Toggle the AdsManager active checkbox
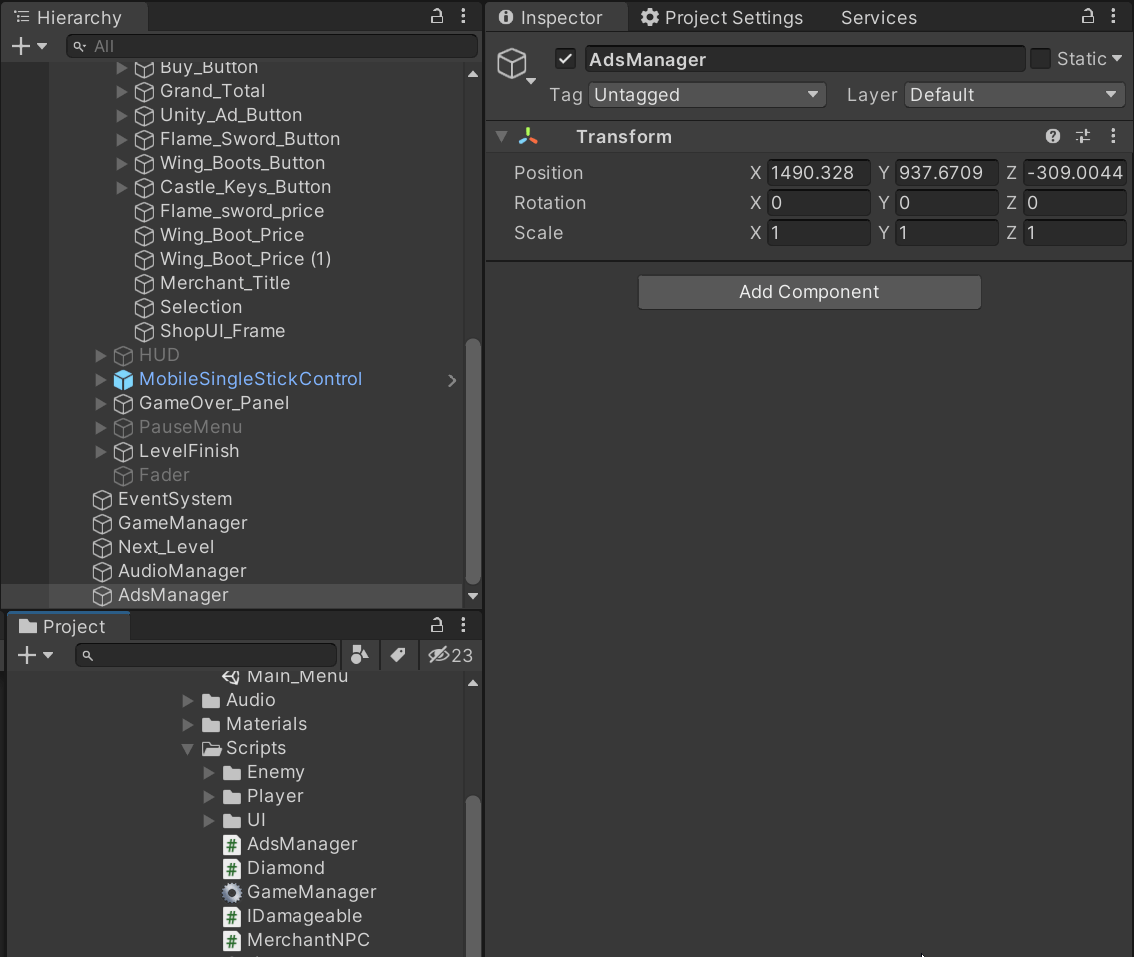The image size is (1134, 957). [x=565, y=58]
